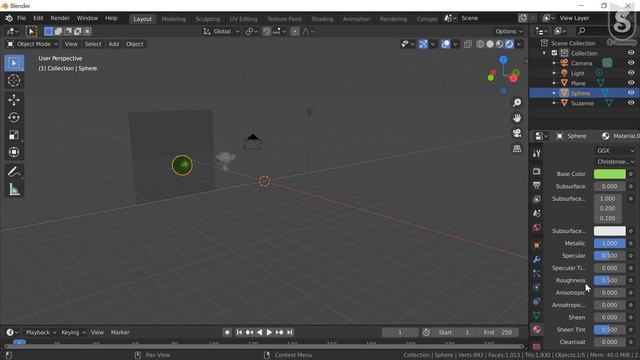
Task: Select the Transform tool
Action: pos(14,152)
